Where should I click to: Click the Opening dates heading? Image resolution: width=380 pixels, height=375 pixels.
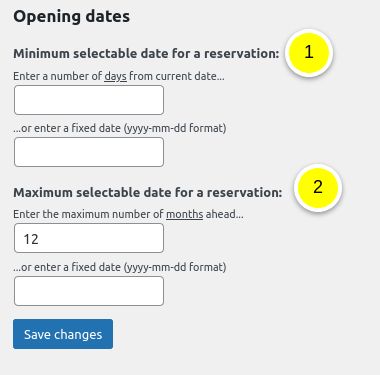pyautogui.click(x=71, y=17)
